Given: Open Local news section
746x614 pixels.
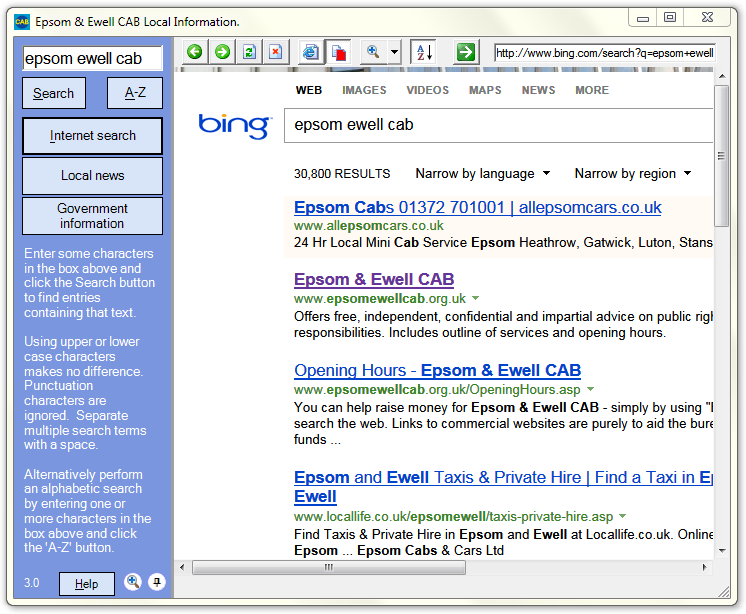Looking at the screenshot, I should point(92,175).
